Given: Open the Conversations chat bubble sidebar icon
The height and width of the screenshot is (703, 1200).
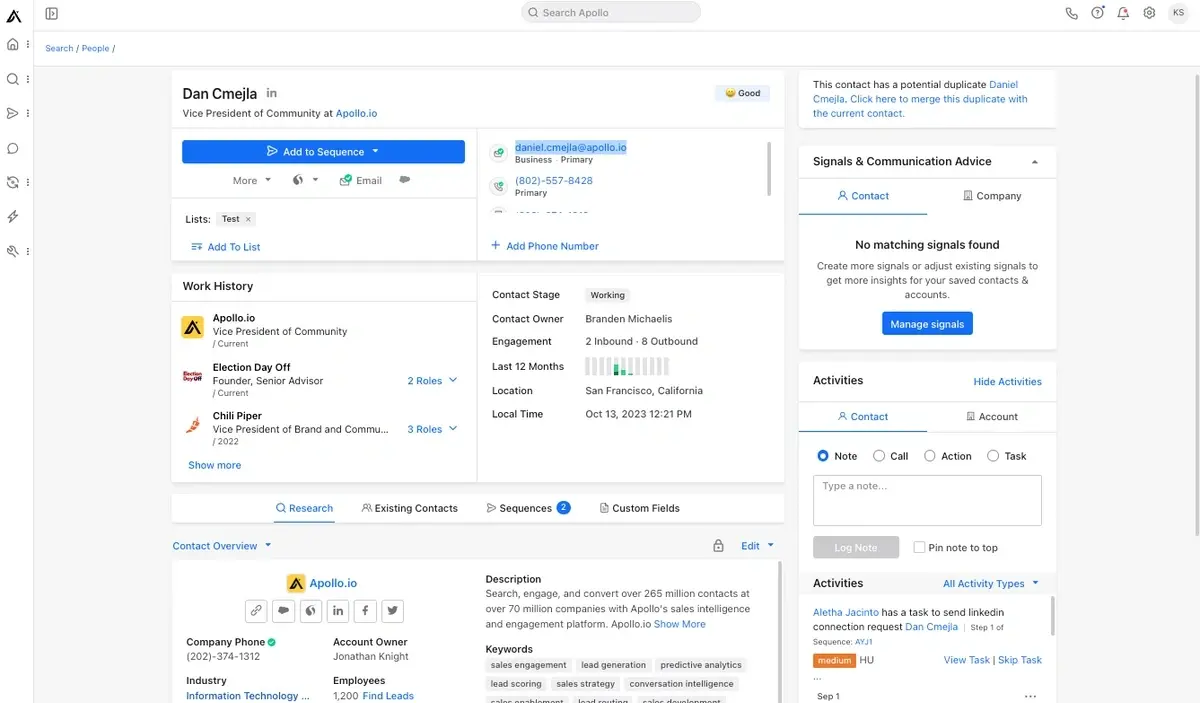Looking at the screenshot, I should coord(13,148).
